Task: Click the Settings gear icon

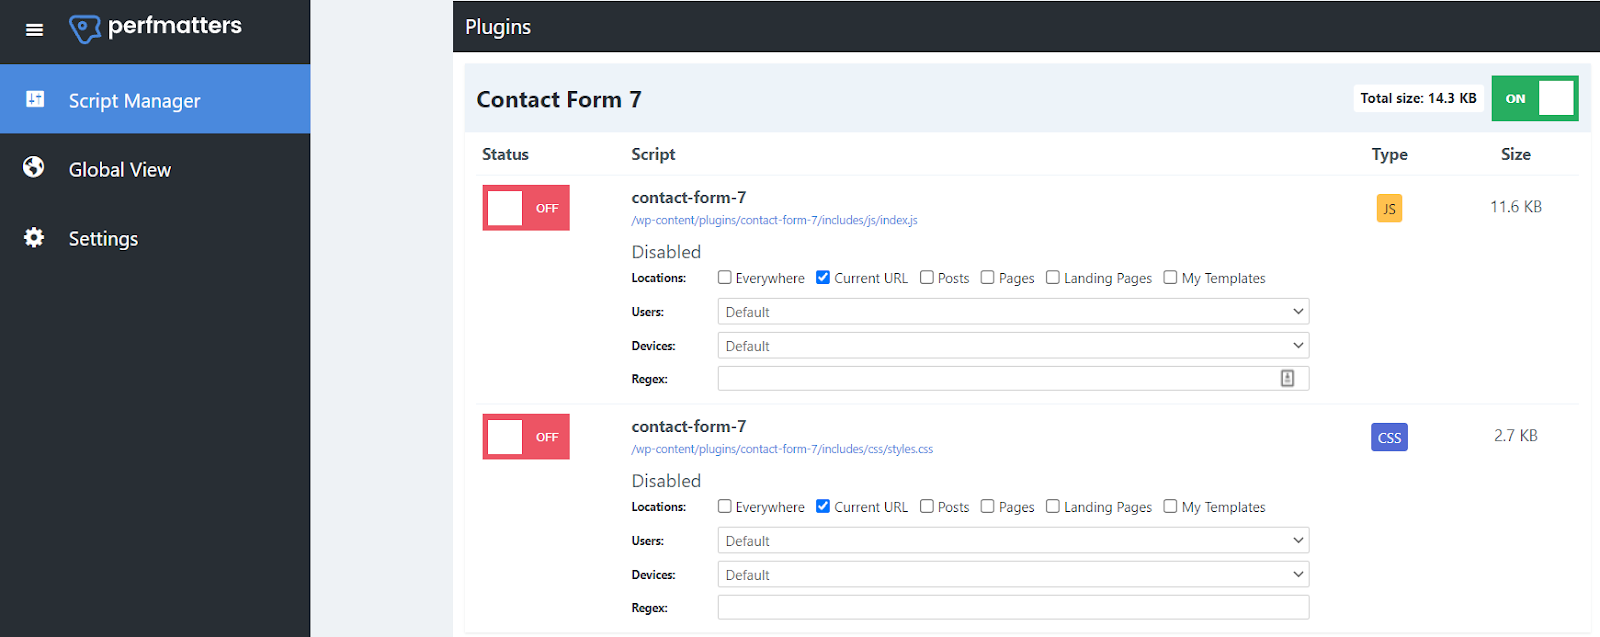Action: [x=34, y=237]
